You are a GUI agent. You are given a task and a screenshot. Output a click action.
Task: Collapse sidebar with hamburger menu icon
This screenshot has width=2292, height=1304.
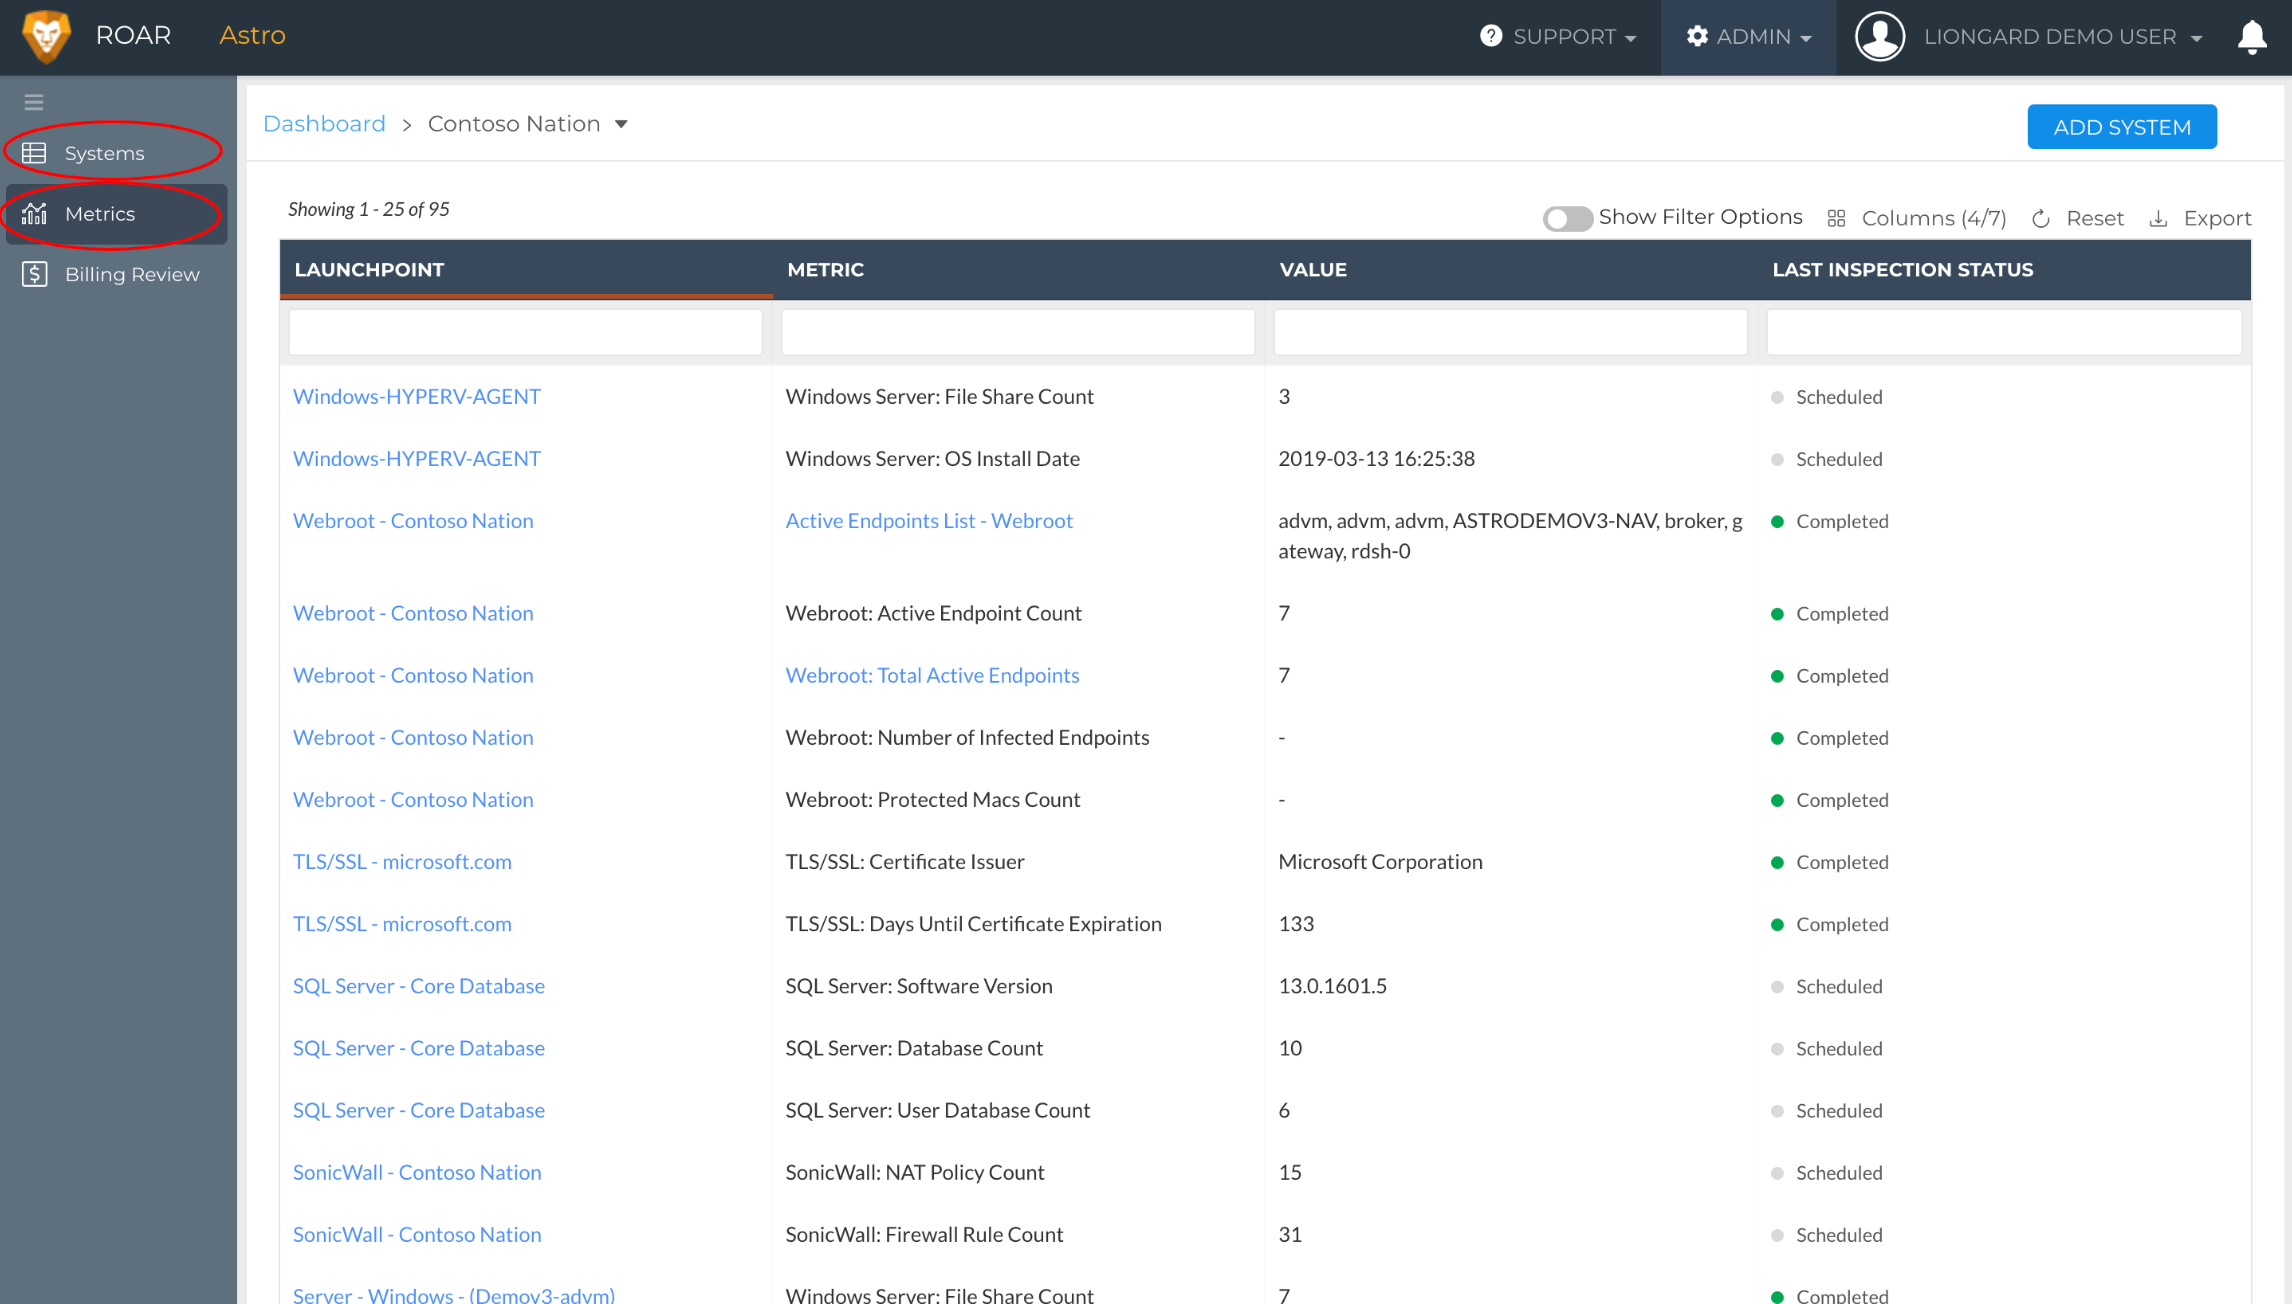[x=34, y=102]
